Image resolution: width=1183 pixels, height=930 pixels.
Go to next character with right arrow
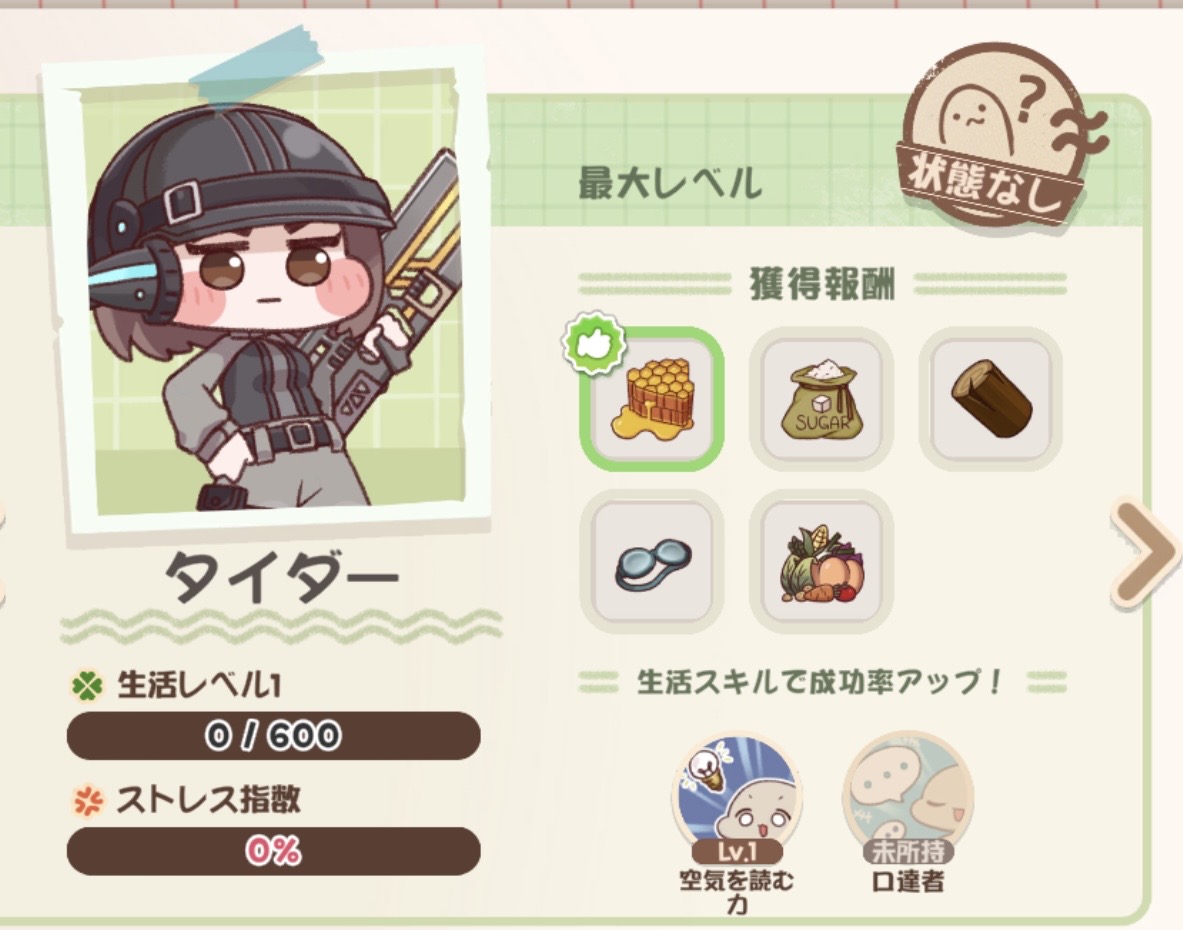pyautogui.click(x=1145, y=554)
